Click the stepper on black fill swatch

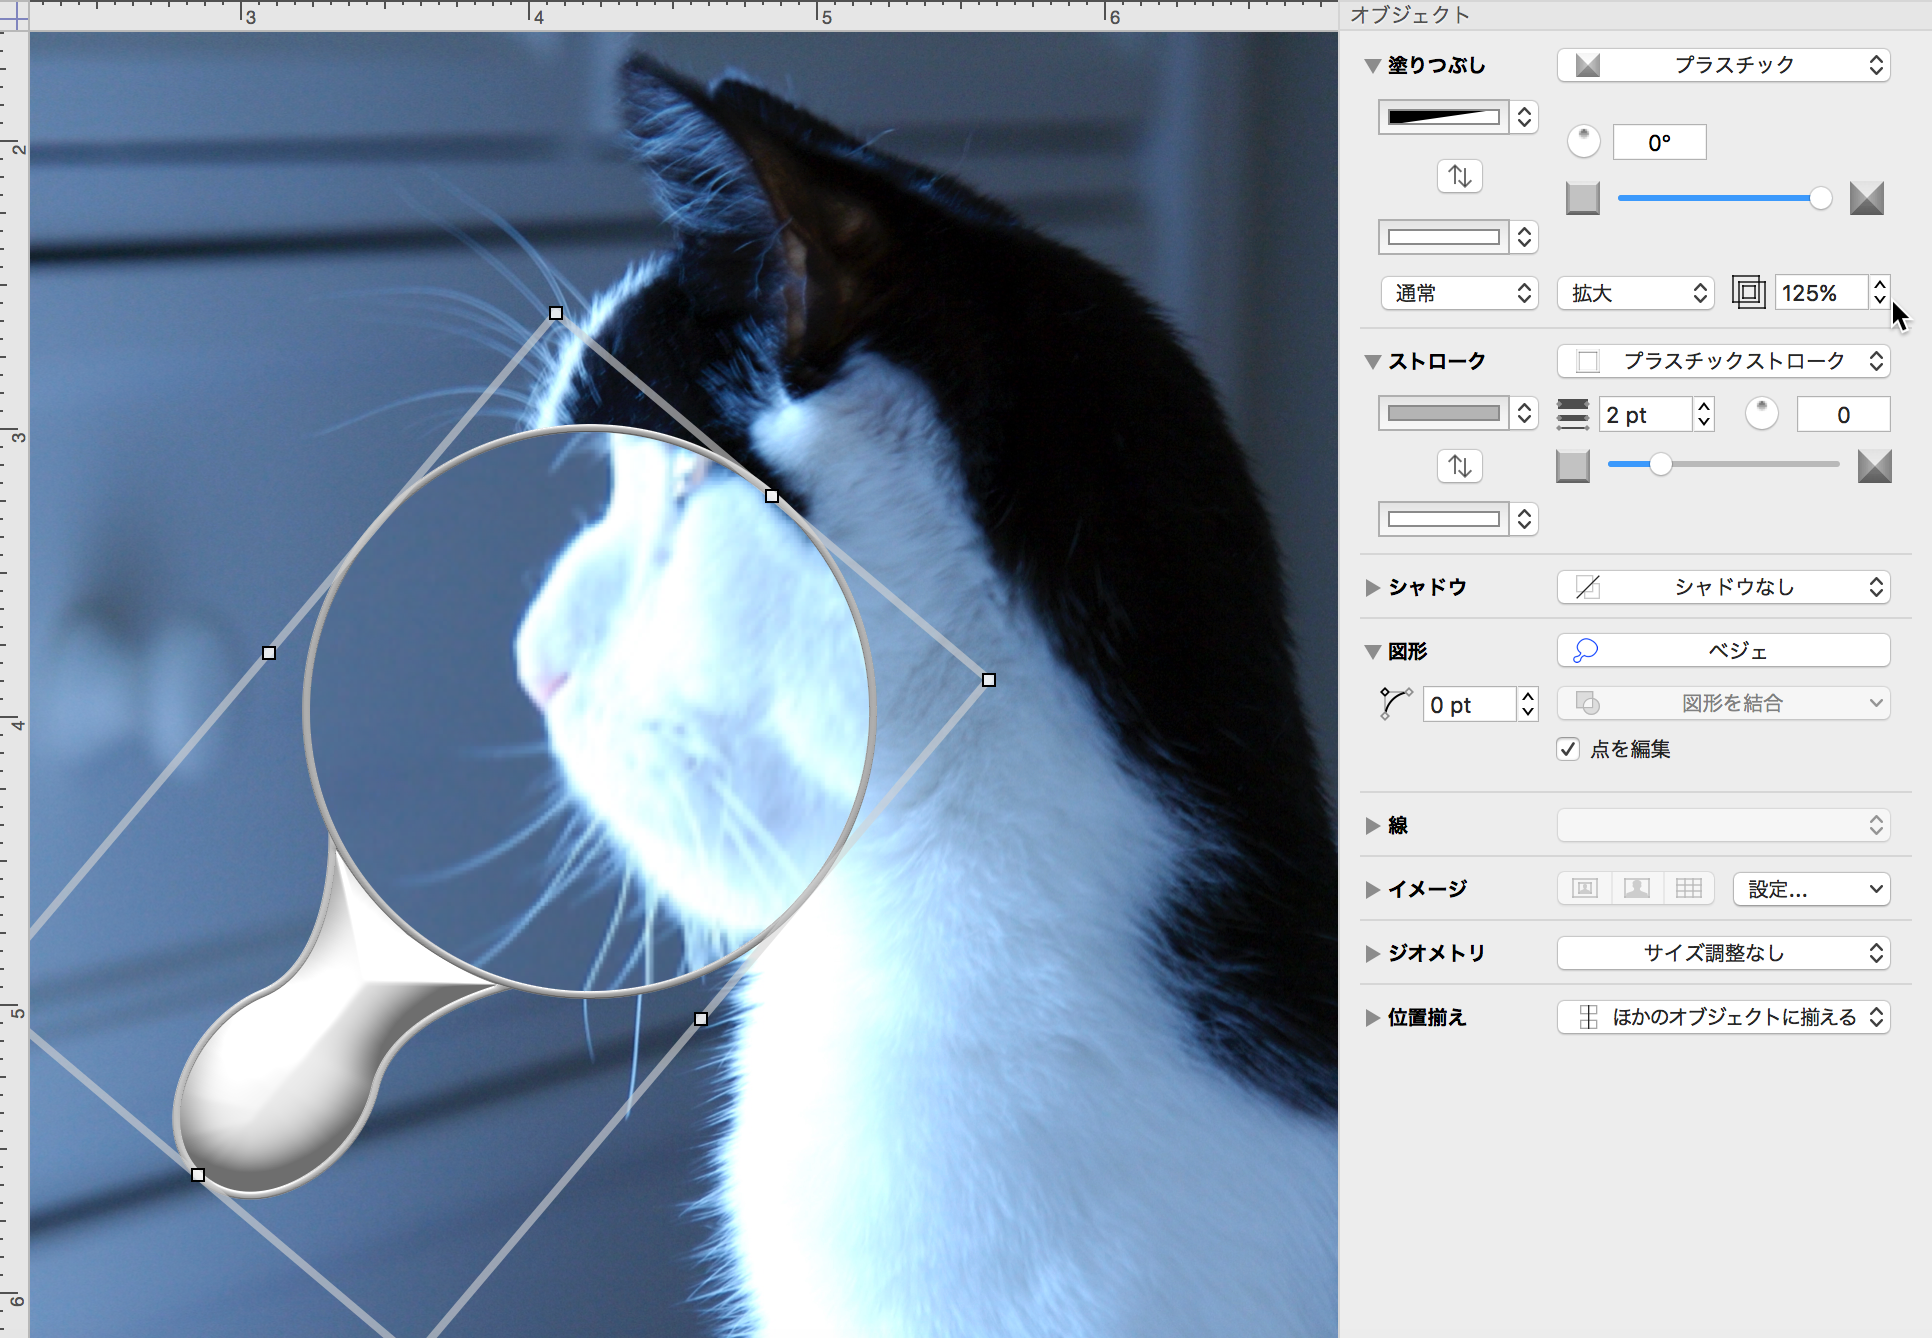pos(1524,117)
